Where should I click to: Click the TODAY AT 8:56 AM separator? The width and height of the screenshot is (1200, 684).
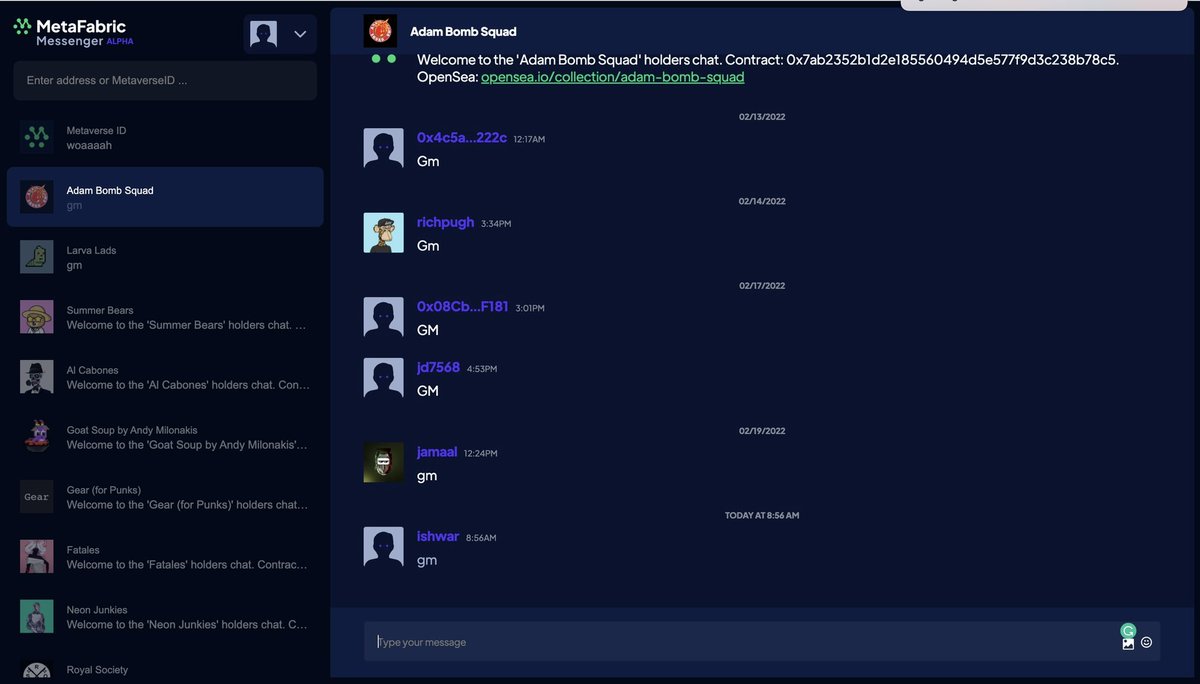pyautogui.click(x=762, y=516)
